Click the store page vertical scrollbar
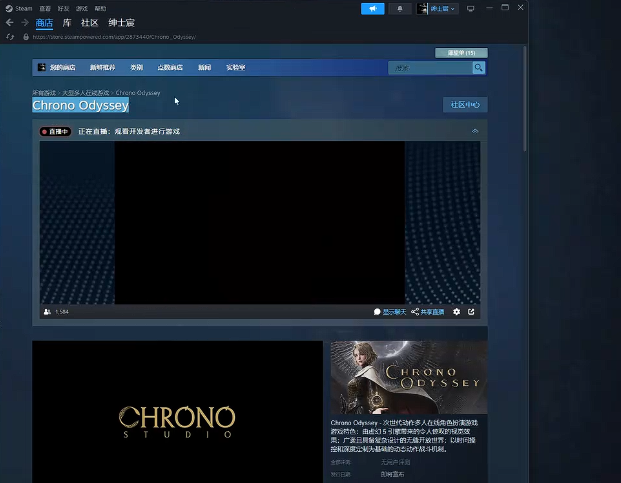The width and height of the screenshot is (621, 483). click(x=525, y=99)
